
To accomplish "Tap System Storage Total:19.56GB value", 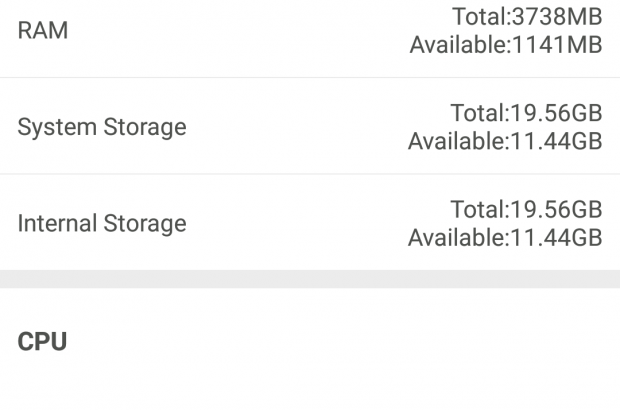I will [x=526, y=112].
